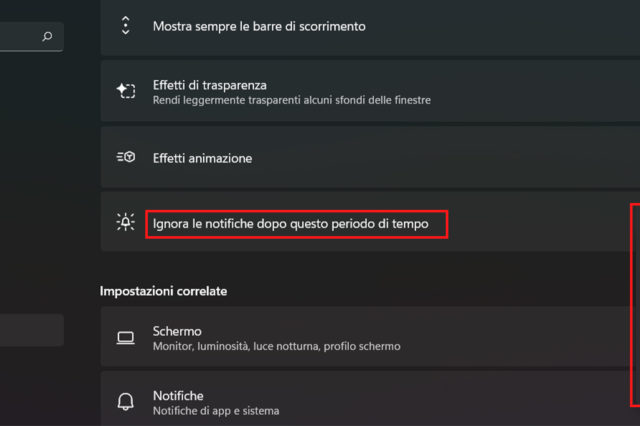Click the animation effects icon
640x426 pixels.
126,157
